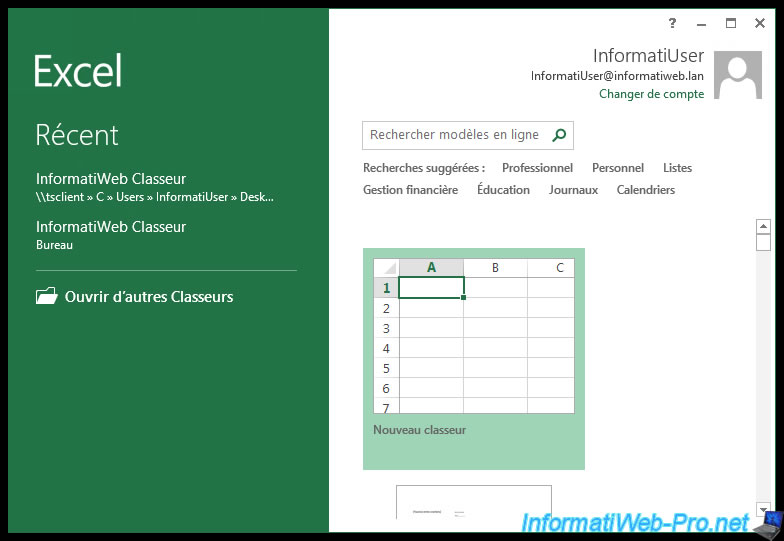The image size is (784, 541).
Task: Open the Help question mark icon
Action: point(672,23)
